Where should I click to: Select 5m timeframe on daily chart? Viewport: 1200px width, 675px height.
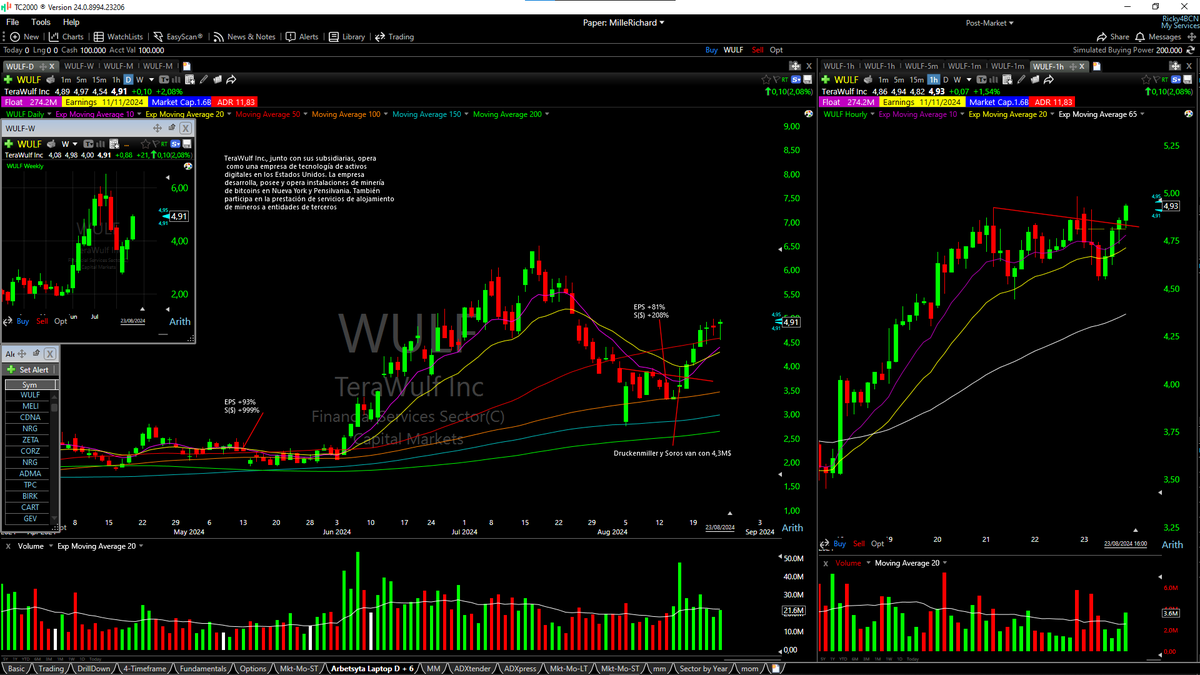point(82,79)
